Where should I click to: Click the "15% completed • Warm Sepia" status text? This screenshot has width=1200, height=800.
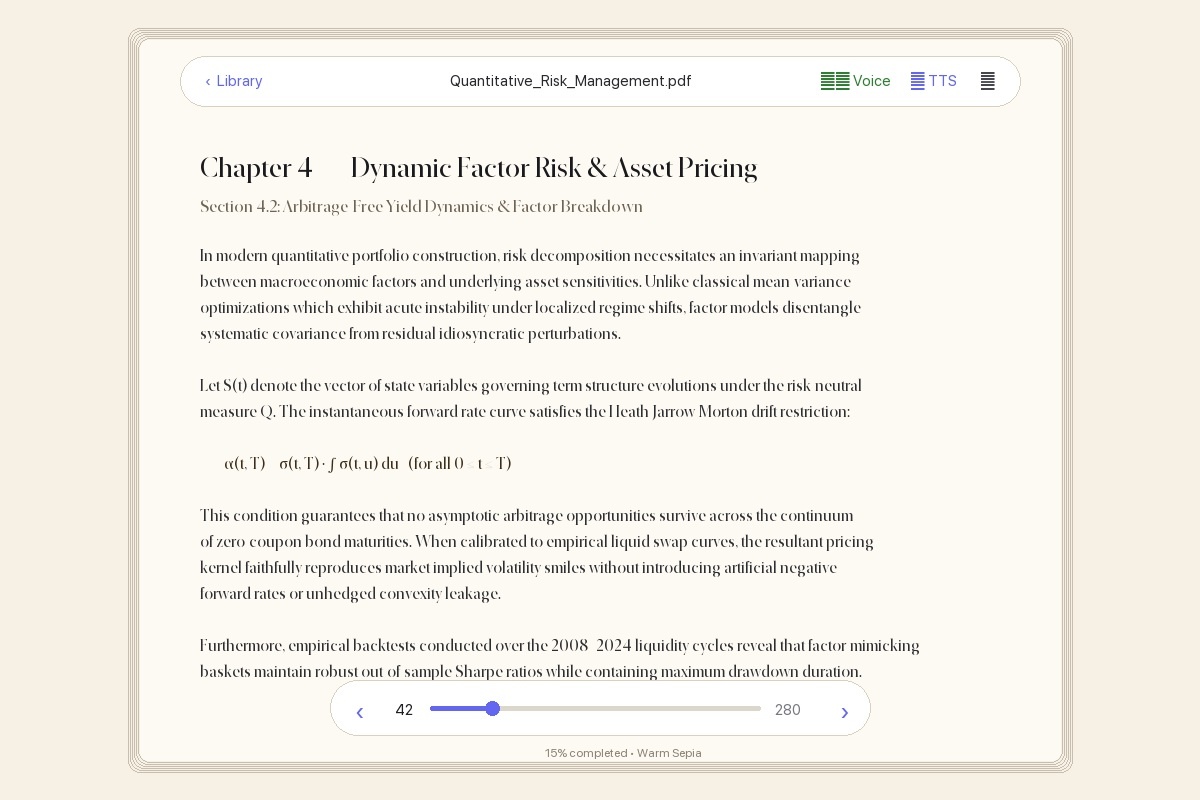(623, 753)
